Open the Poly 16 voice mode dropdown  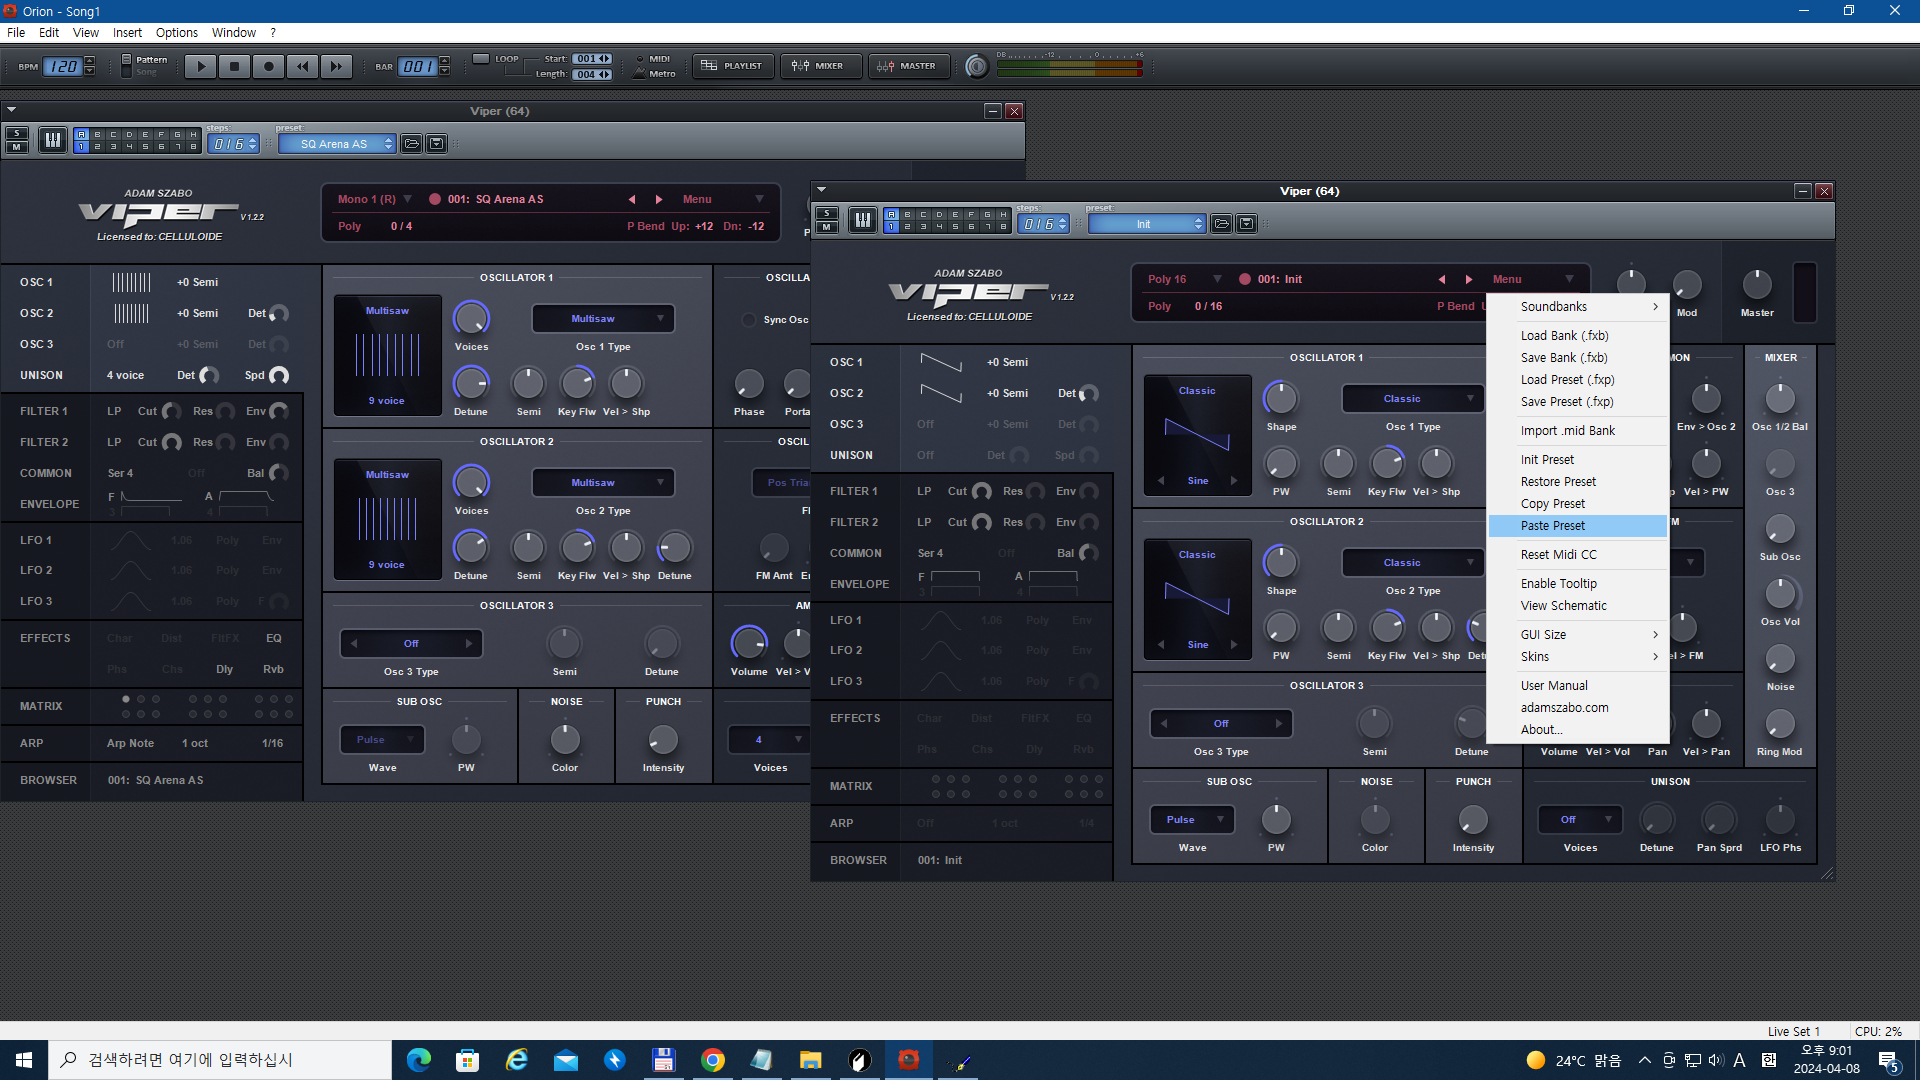[x=1185, y=280]
